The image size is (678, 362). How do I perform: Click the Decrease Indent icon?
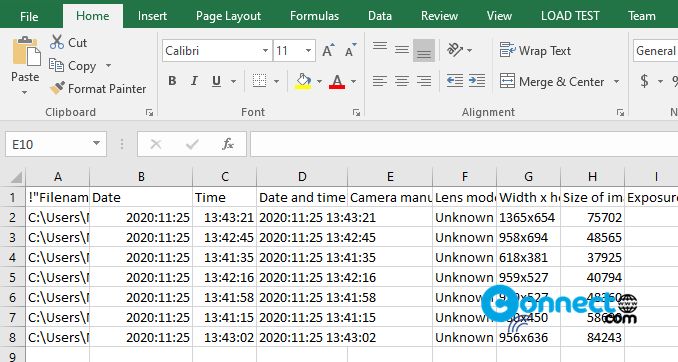click(x=454, y=80)
